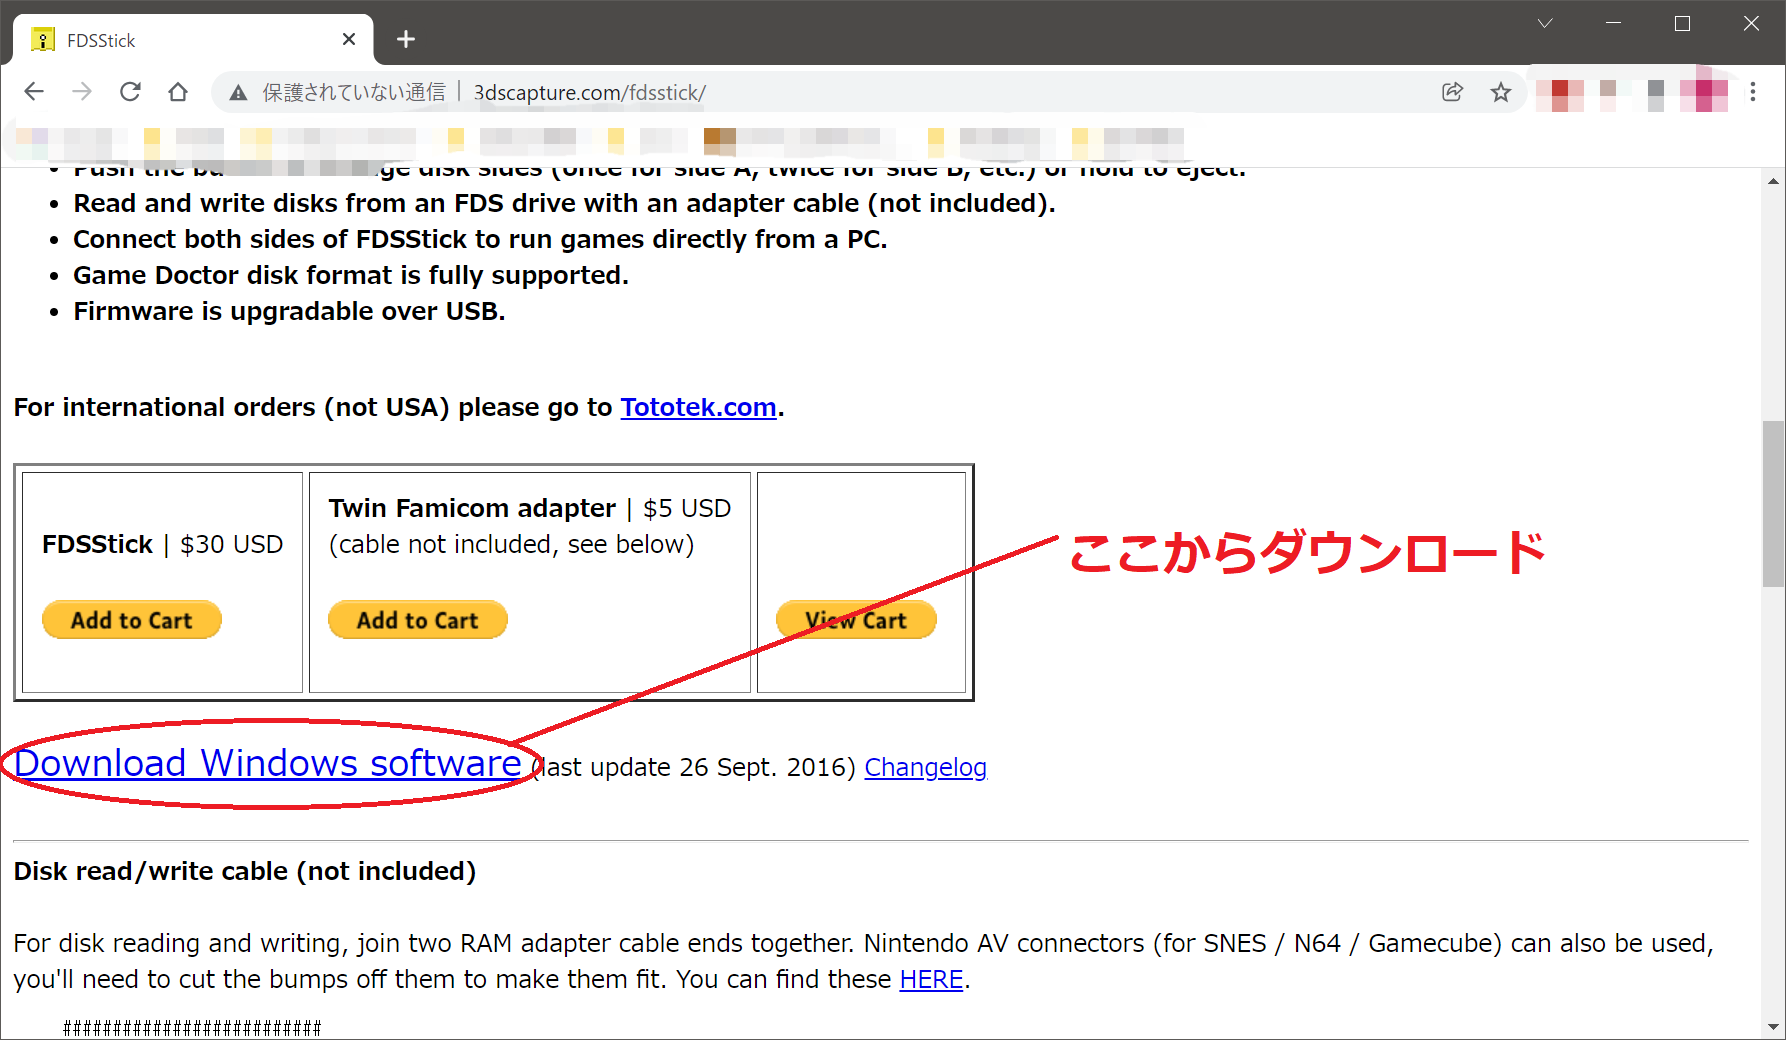Viewport: 1786px width, 1040px height.
Task: Open the Changelog link
Action: coord(925,767)
